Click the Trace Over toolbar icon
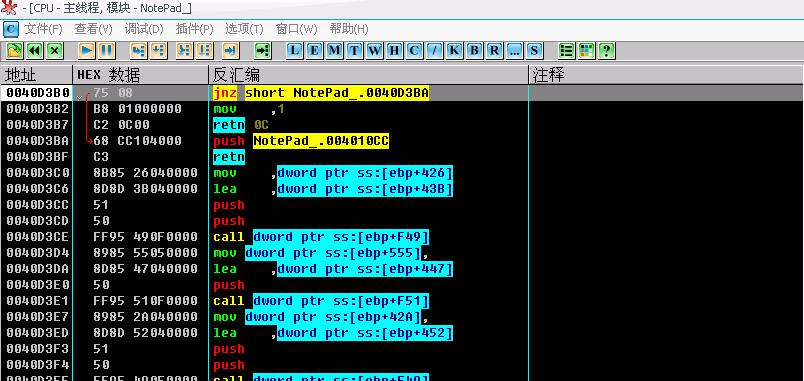 click(205, 50)
